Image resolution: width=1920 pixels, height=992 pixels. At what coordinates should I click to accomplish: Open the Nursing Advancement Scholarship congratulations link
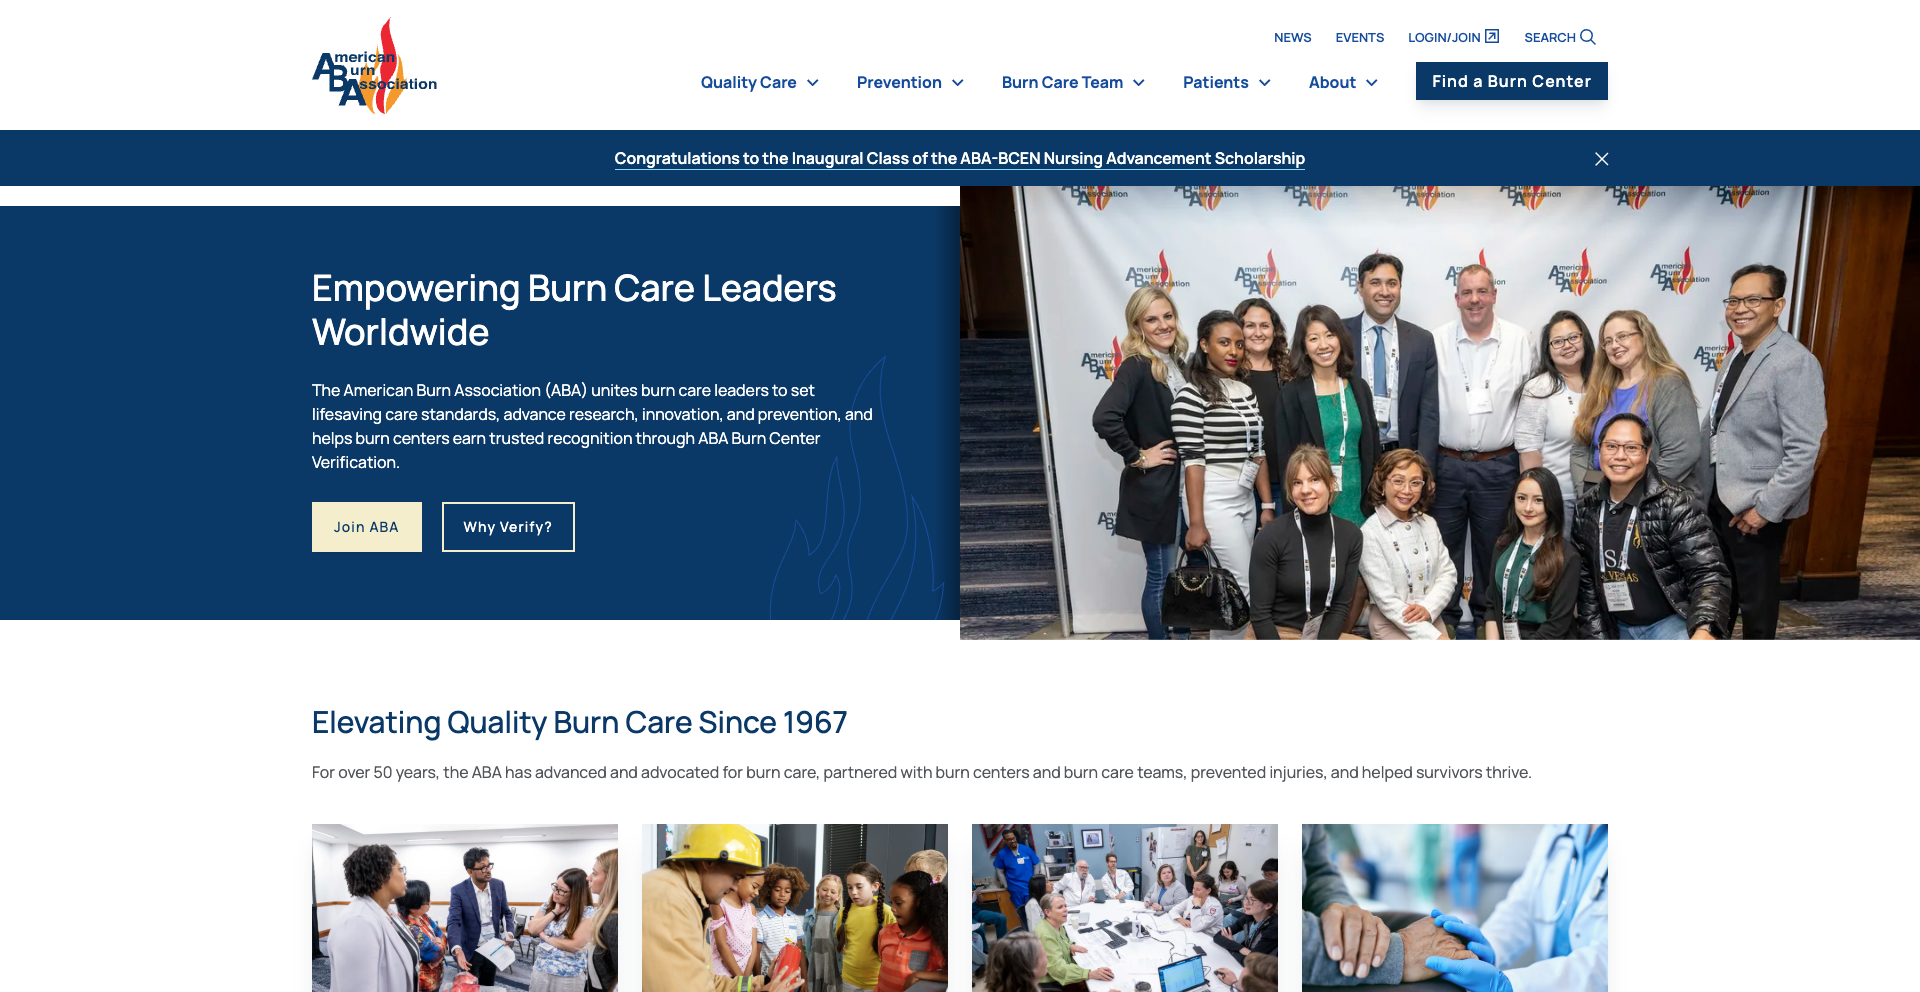[x=959, y=158]
